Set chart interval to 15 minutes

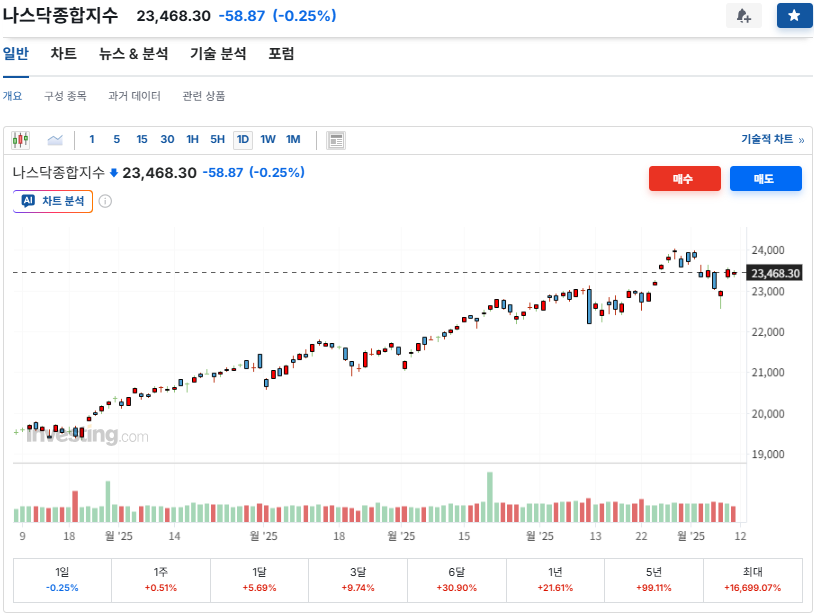142,140
